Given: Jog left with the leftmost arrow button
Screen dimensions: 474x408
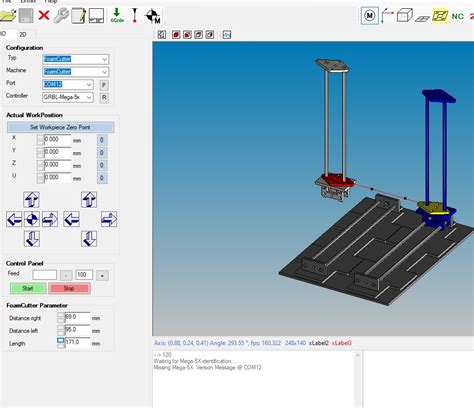Looking at the screenshot, I should click(14, 219).
